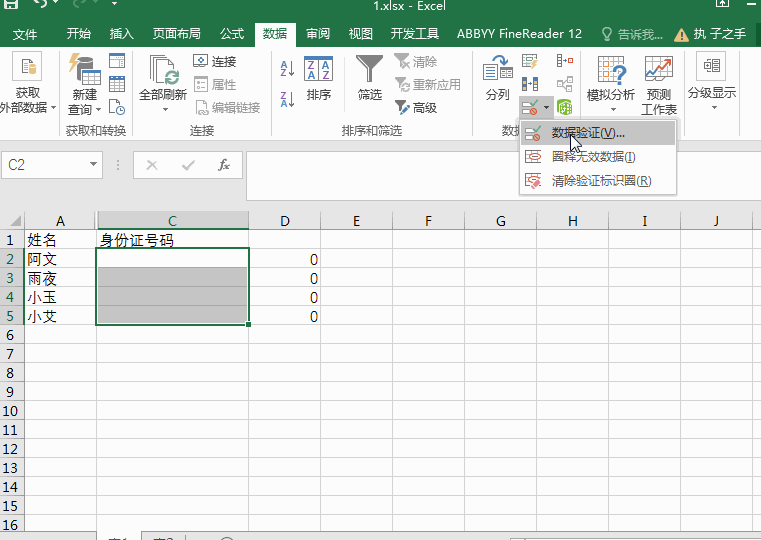Switch to the 视图 tab
761x540 pixels.
[361, 33]
